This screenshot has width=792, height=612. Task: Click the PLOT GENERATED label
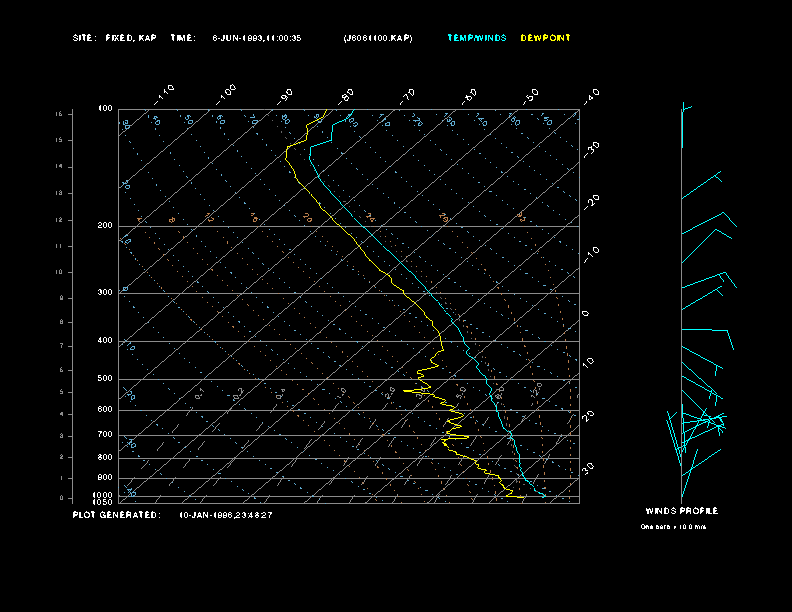coord(116,515)
